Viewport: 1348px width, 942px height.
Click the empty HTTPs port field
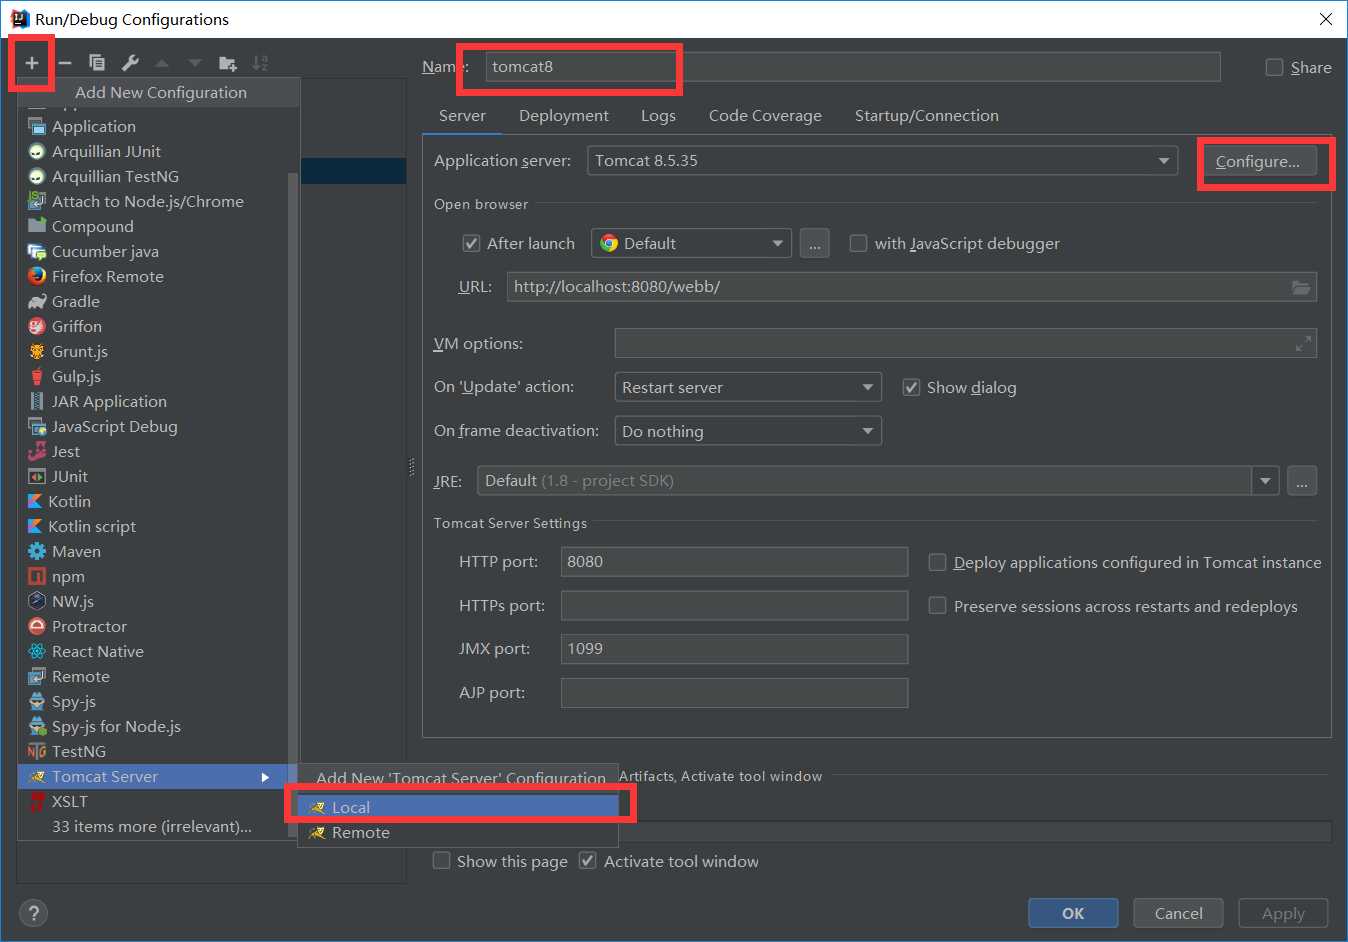tap(734, 605)
